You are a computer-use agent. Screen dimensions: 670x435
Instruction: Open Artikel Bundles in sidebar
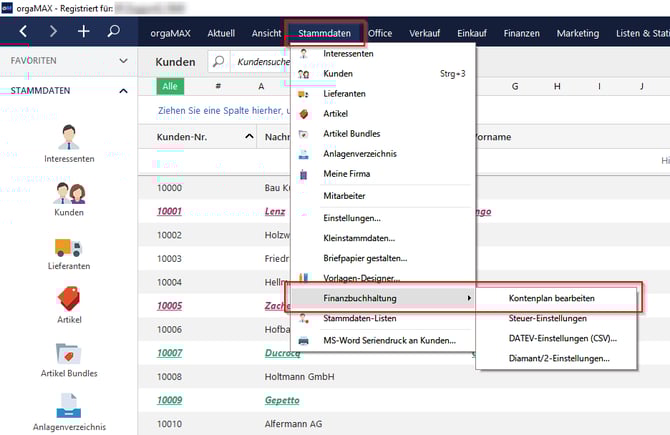pos(69,354)
